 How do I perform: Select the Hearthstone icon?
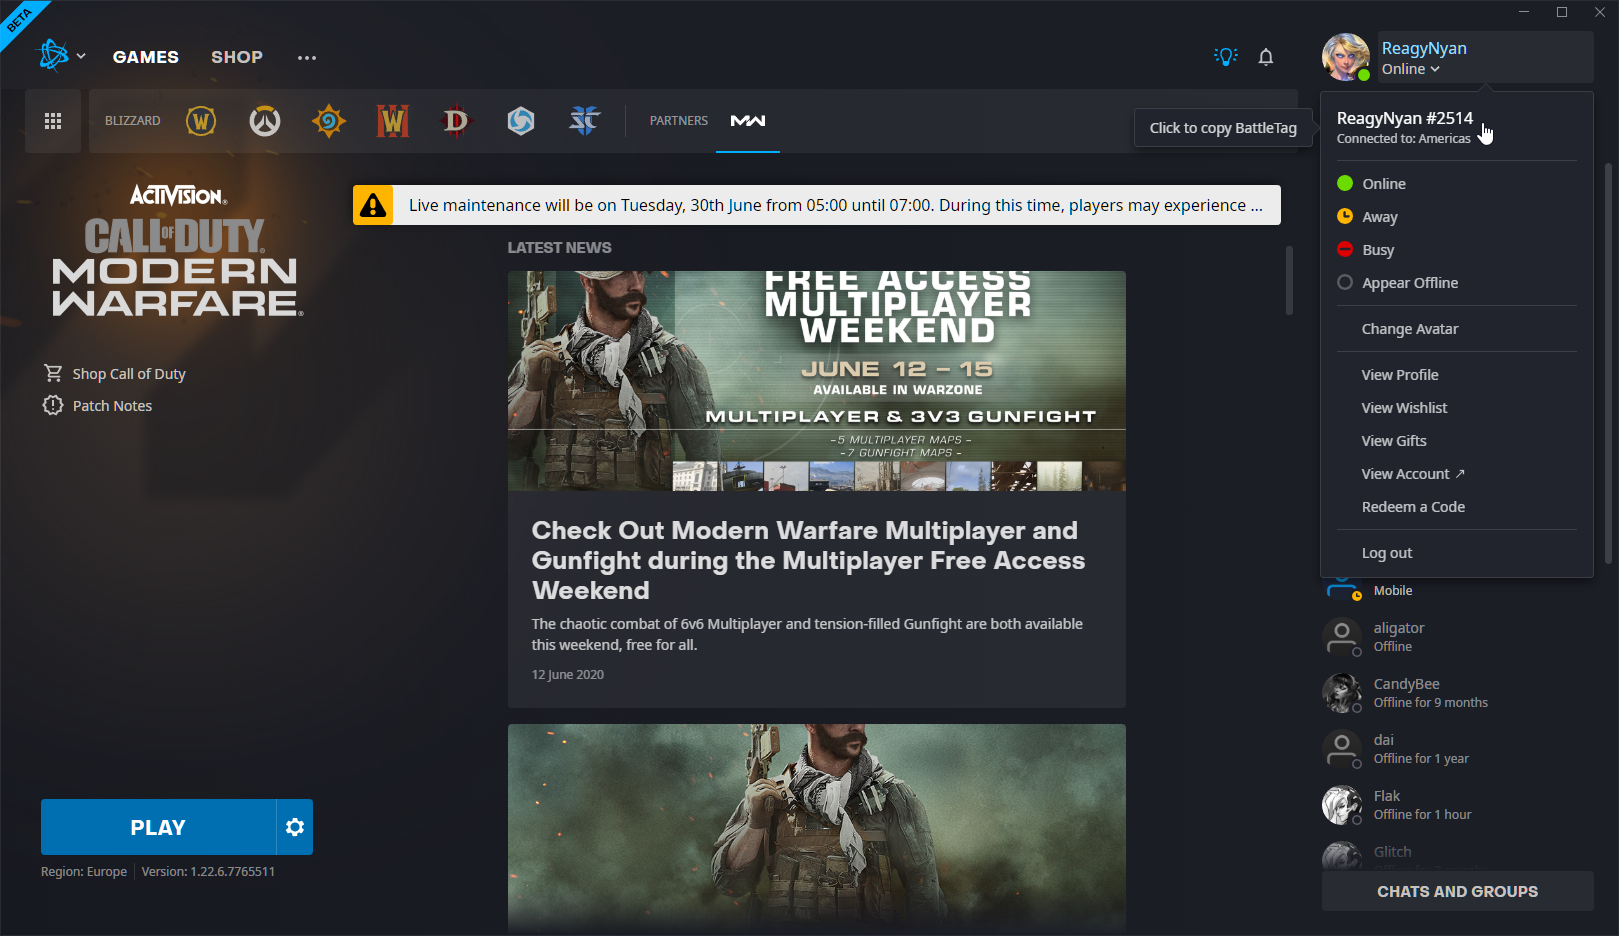coord(329,121)
